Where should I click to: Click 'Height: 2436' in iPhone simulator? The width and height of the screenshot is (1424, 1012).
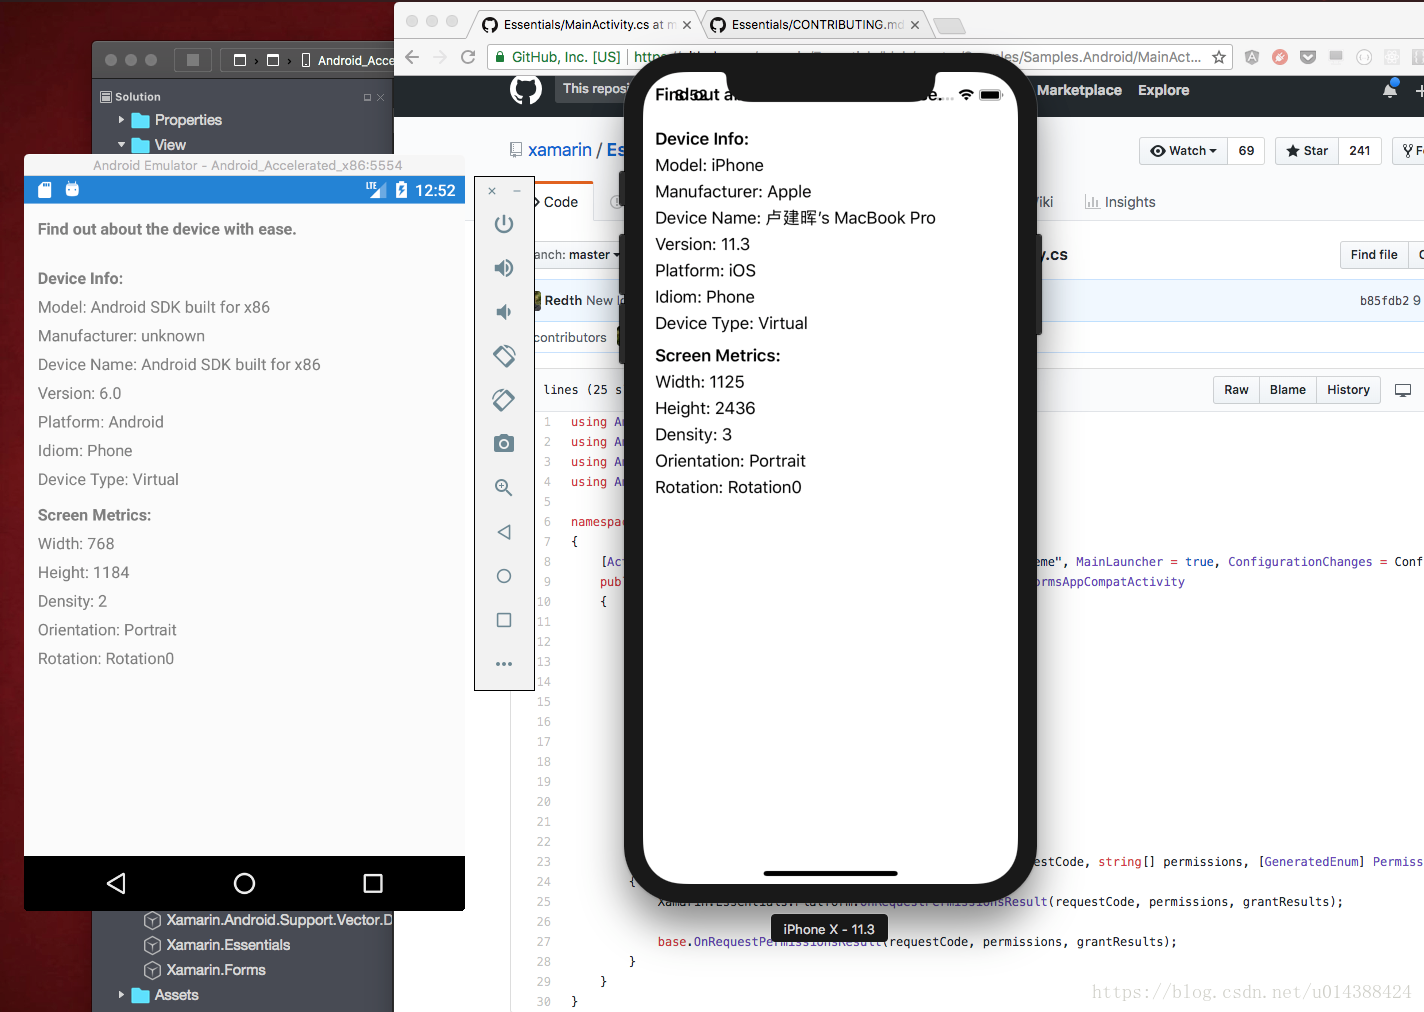[x=705, y=408]
